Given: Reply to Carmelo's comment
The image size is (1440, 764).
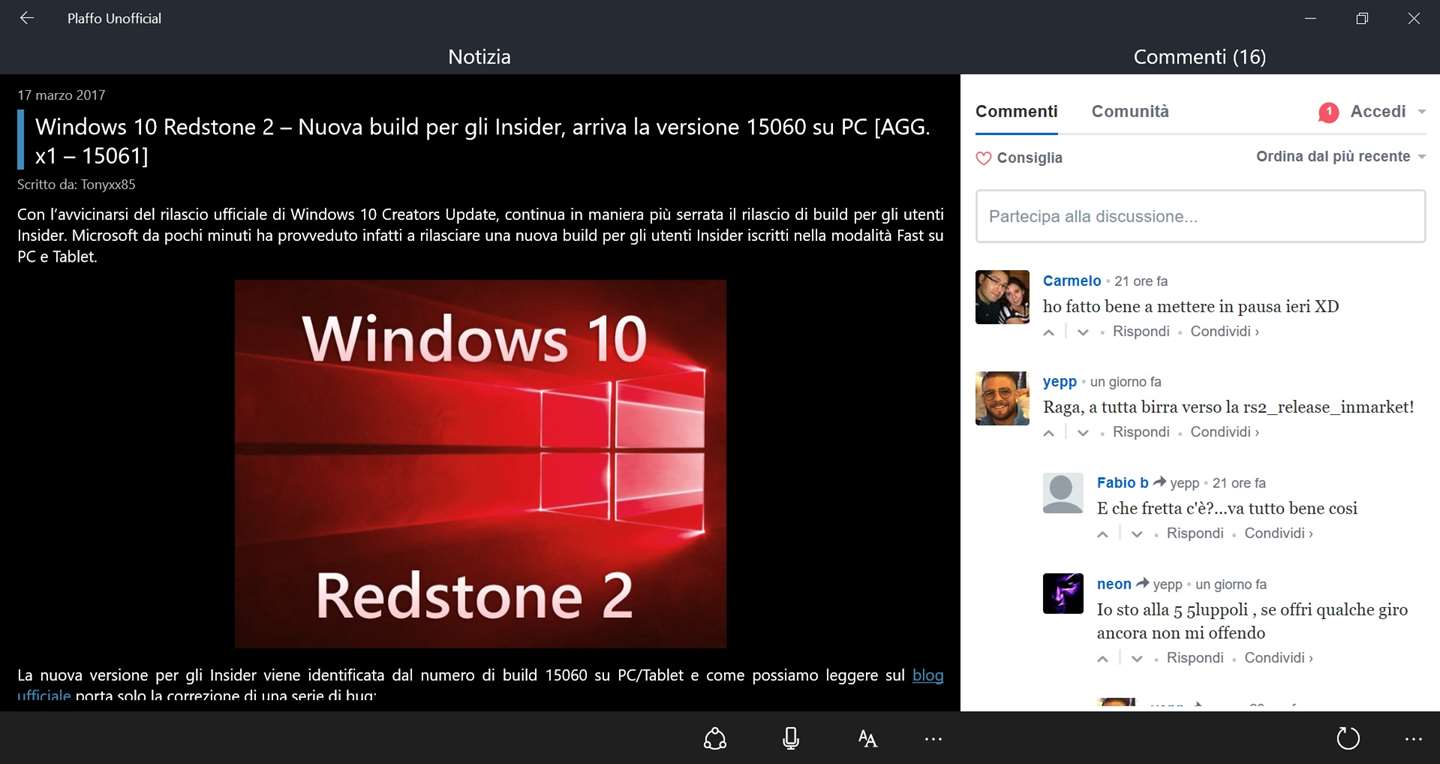Looking at the screenshot, I should (x=1141, y=331).
